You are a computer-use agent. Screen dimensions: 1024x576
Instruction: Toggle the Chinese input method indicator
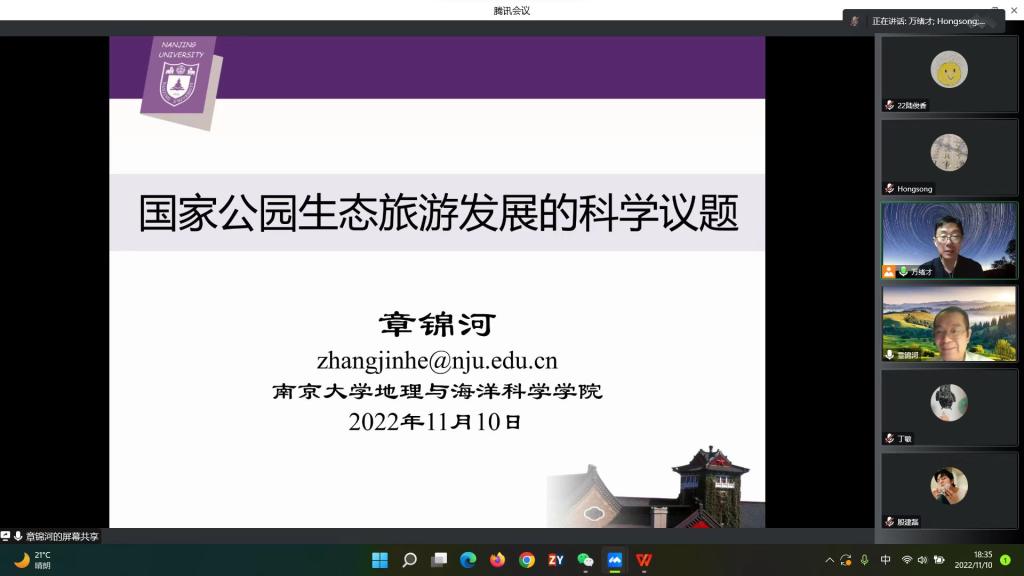pos(885,560)
